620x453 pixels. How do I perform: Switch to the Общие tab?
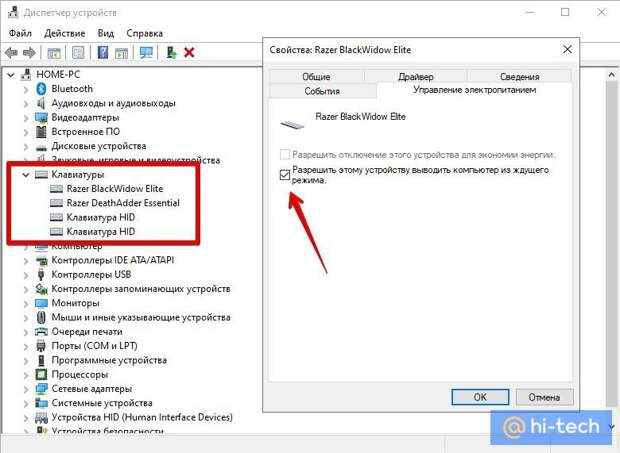click(316, 76)
